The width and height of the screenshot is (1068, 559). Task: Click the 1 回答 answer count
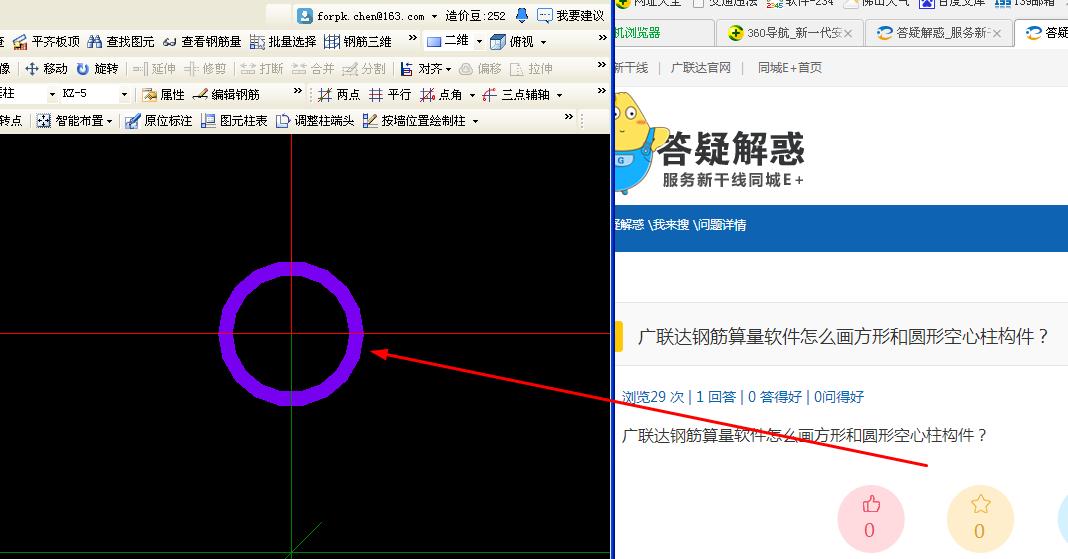click(x=716, y=397)
